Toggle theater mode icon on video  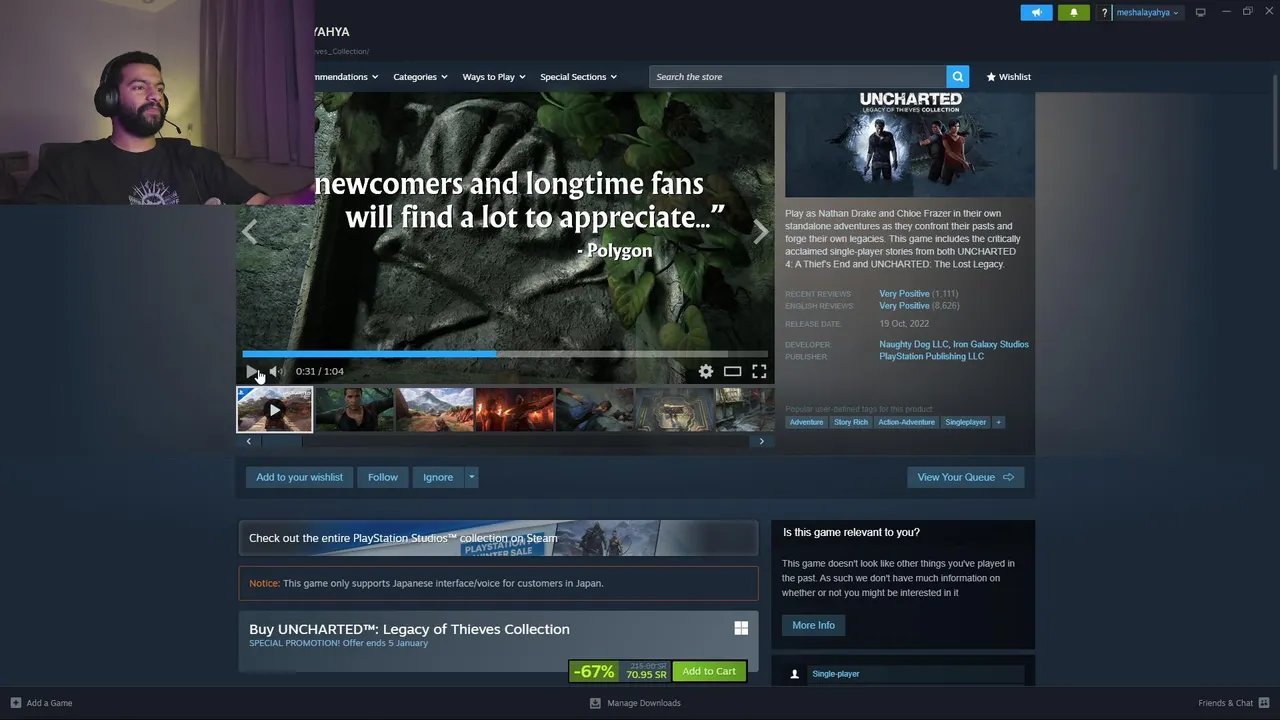732,372
